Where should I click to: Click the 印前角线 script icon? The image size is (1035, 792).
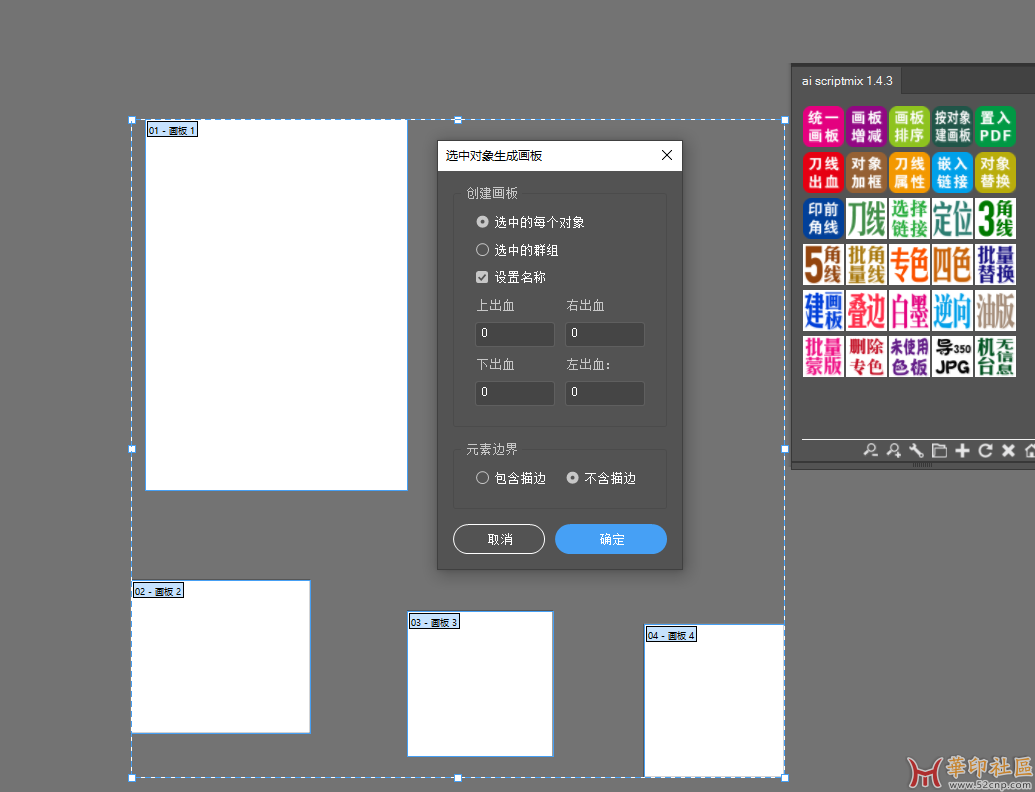823,218
